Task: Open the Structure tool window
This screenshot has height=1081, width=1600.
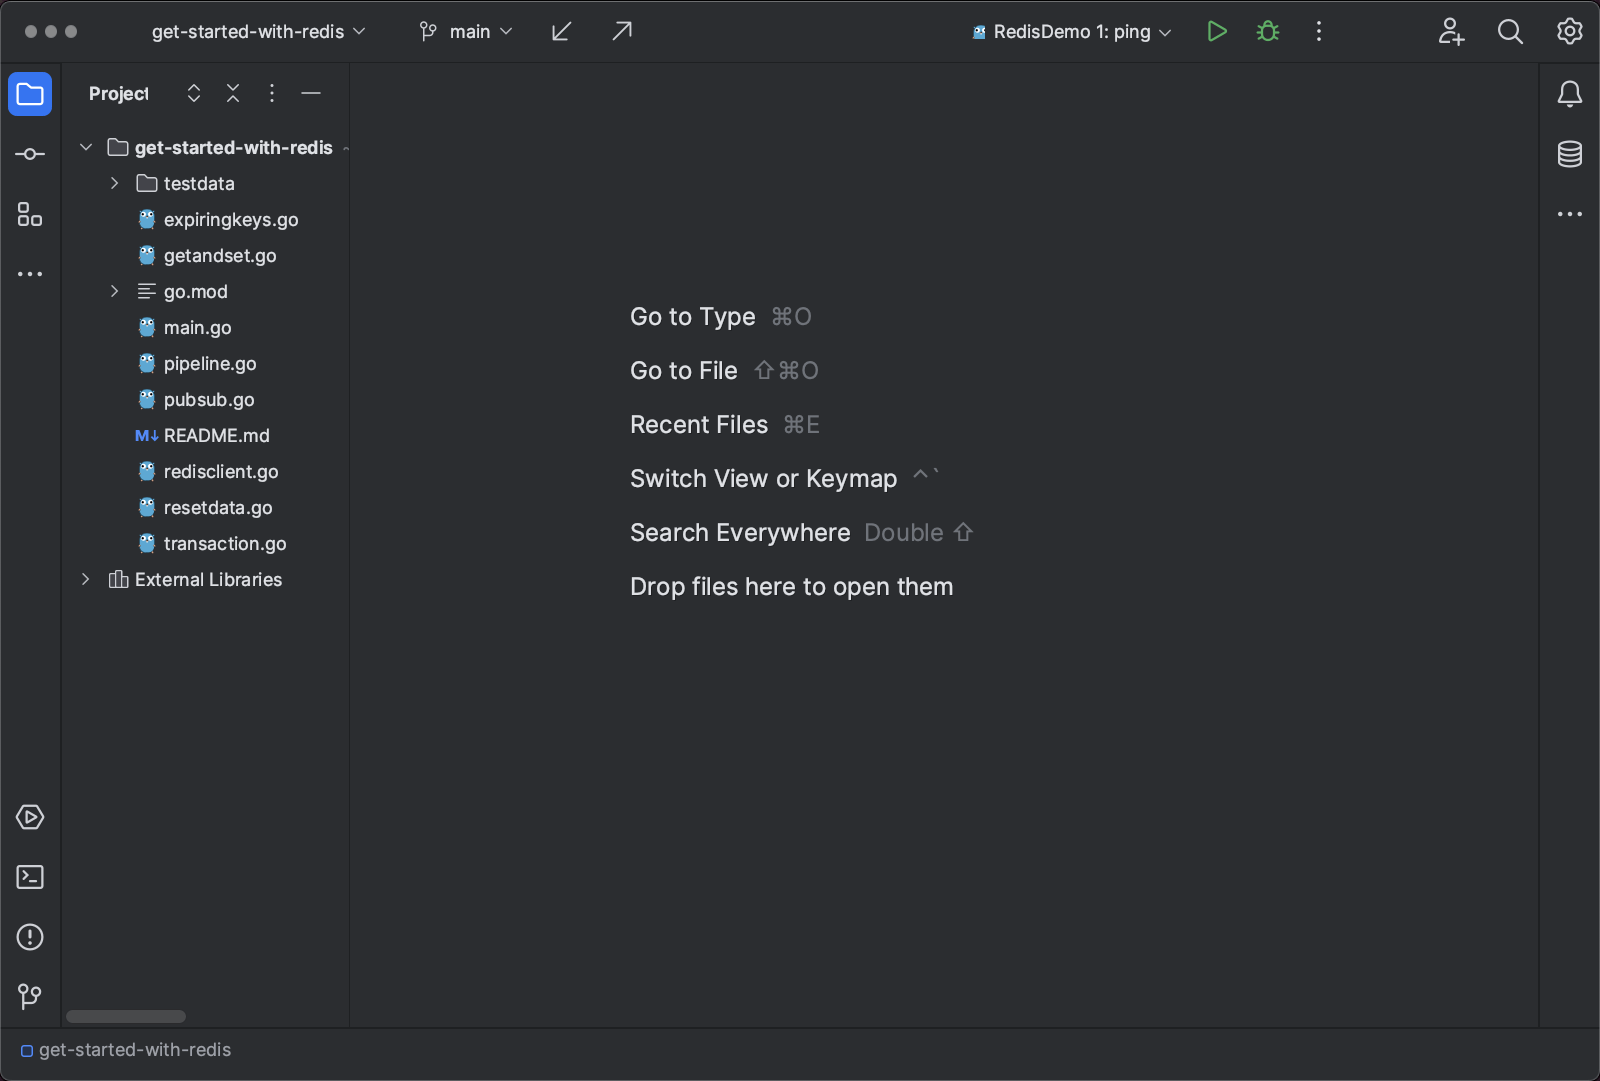Action: [29, 214]
